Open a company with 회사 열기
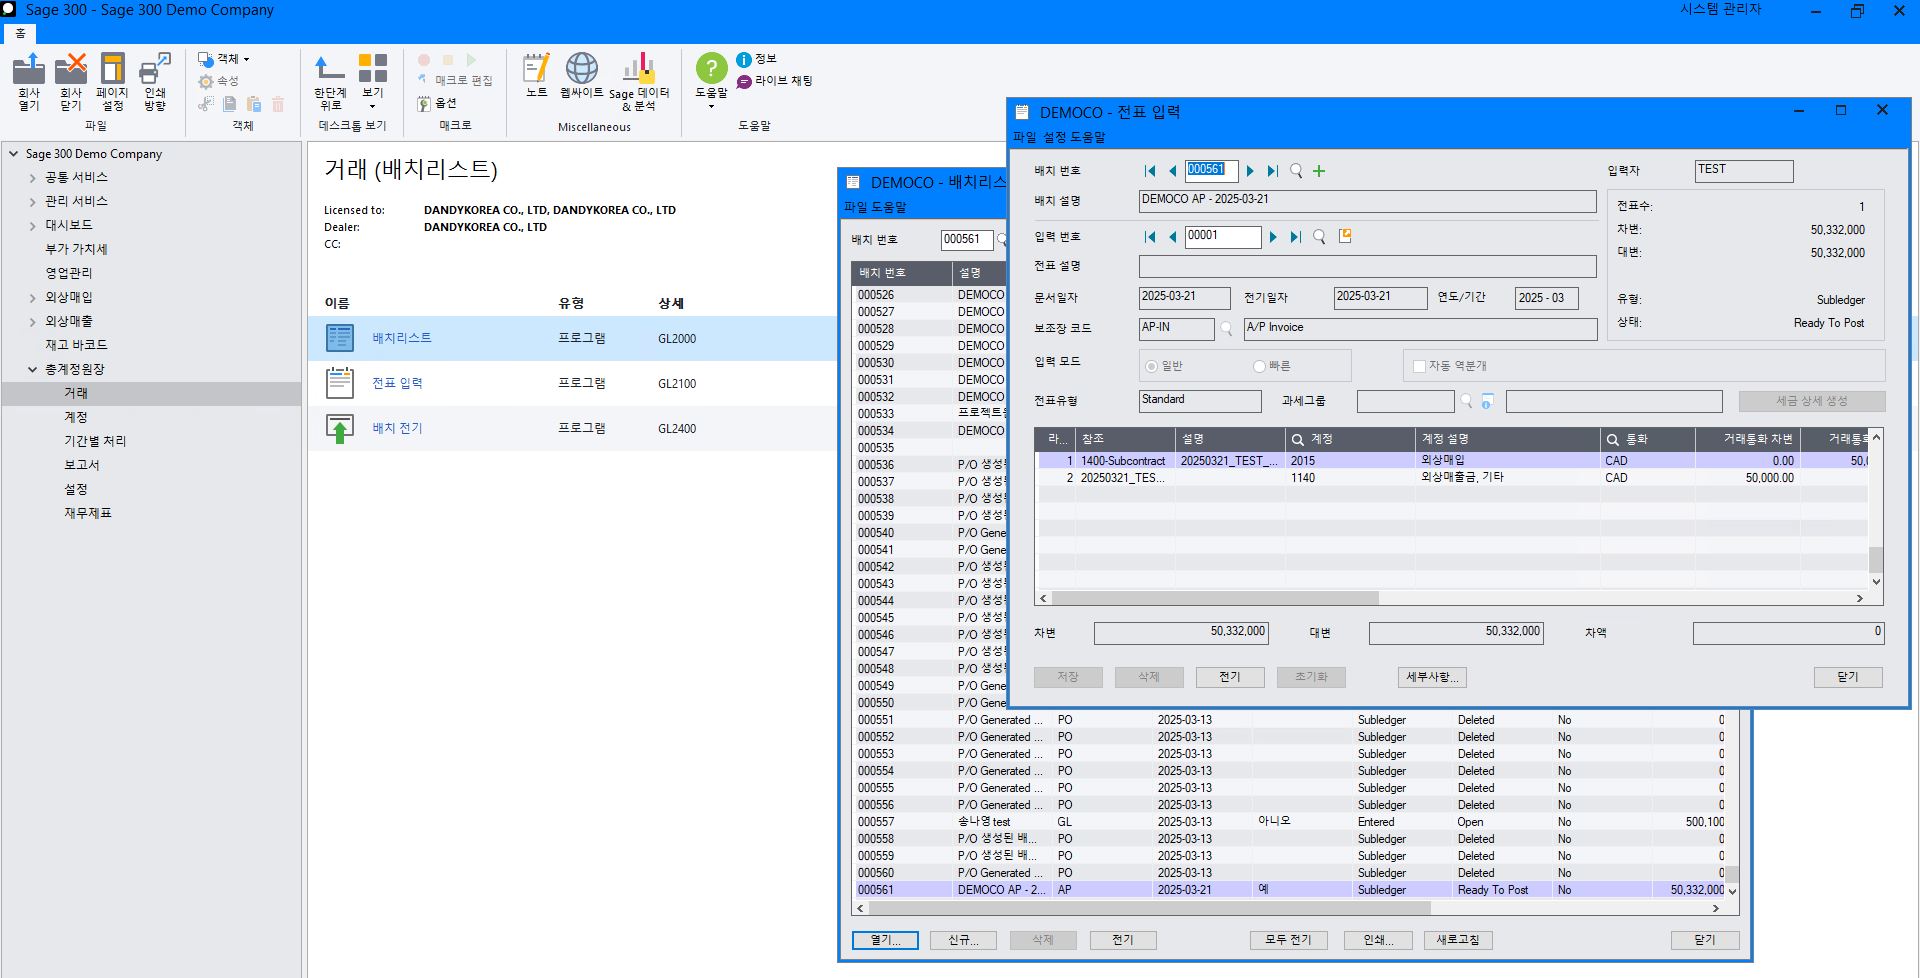 click(x=29, y=81)
